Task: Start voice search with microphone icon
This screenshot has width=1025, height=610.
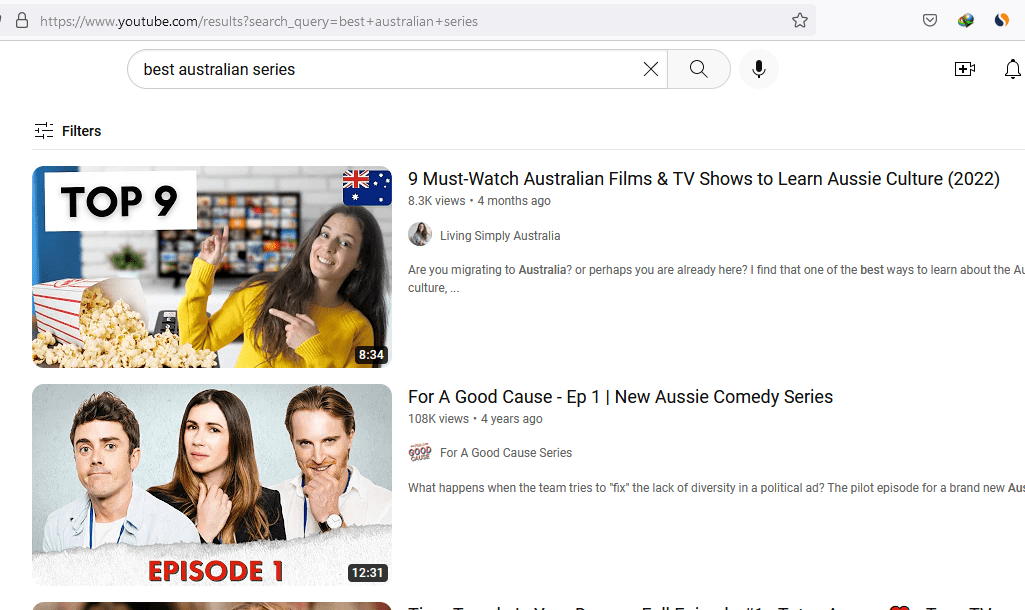Action: [758, 69]
